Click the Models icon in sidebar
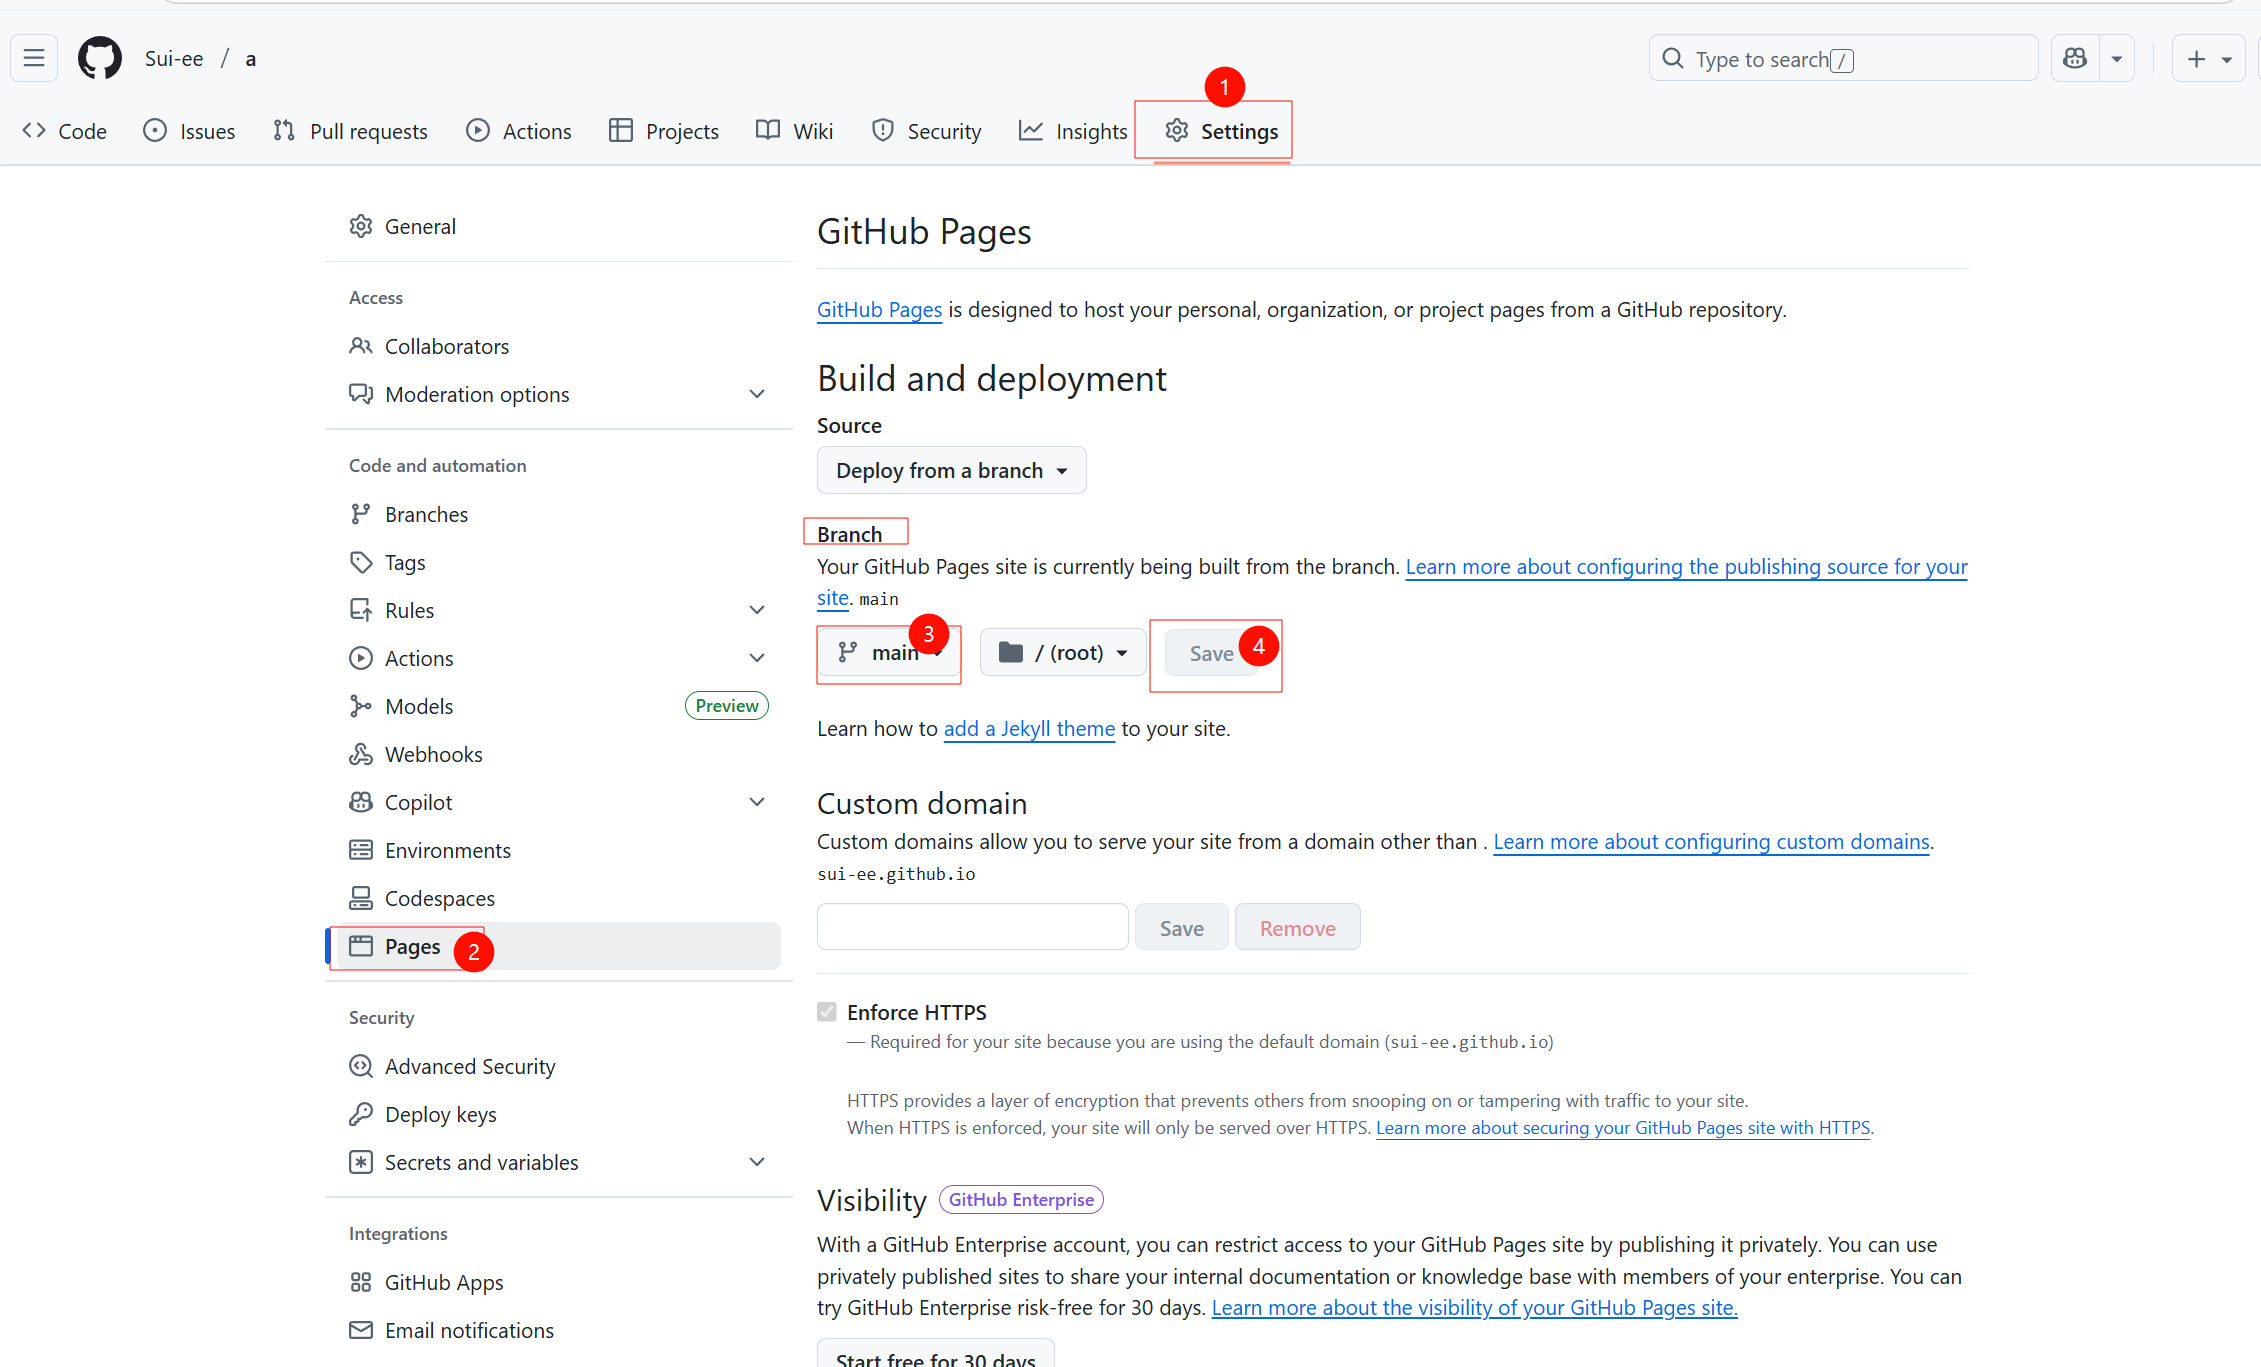 click(x=361, y=706)
